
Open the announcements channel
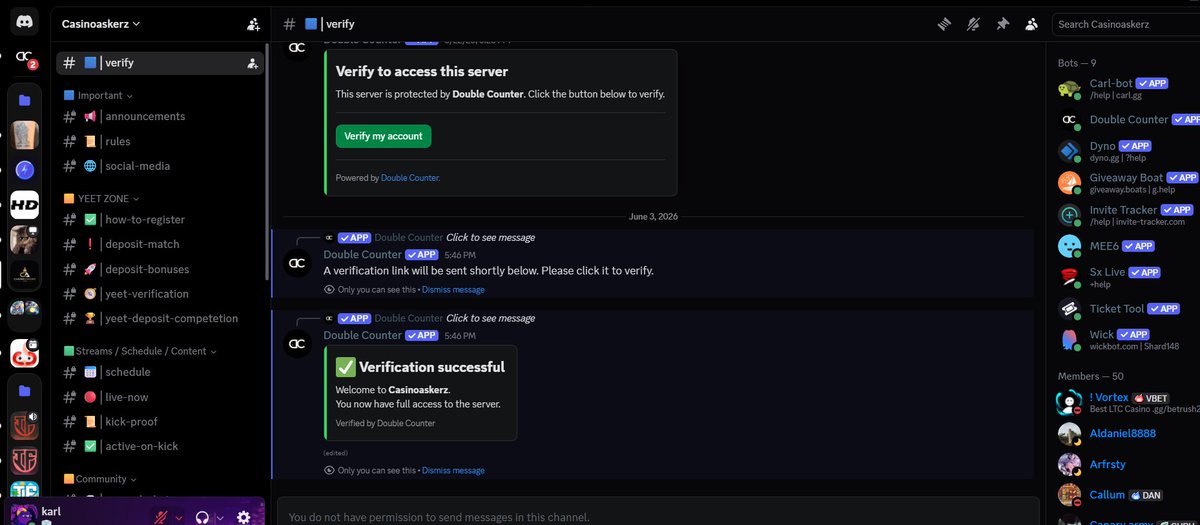[160, 116]
